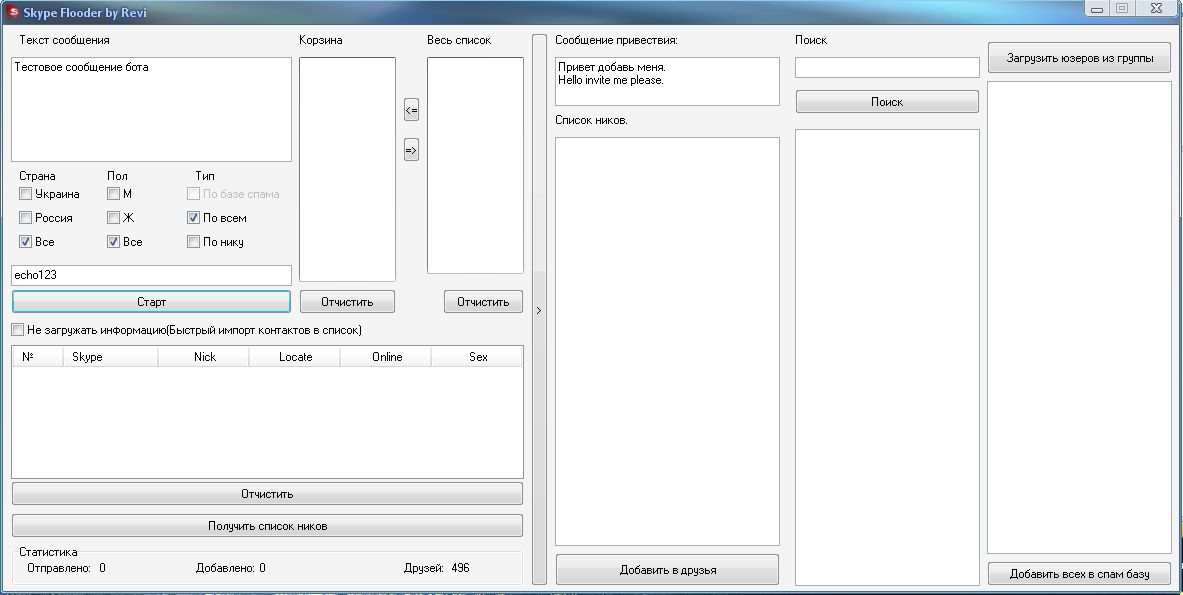Click the Список ников list box
This screenshot has height=595, width=1183.
pos(668,341)
